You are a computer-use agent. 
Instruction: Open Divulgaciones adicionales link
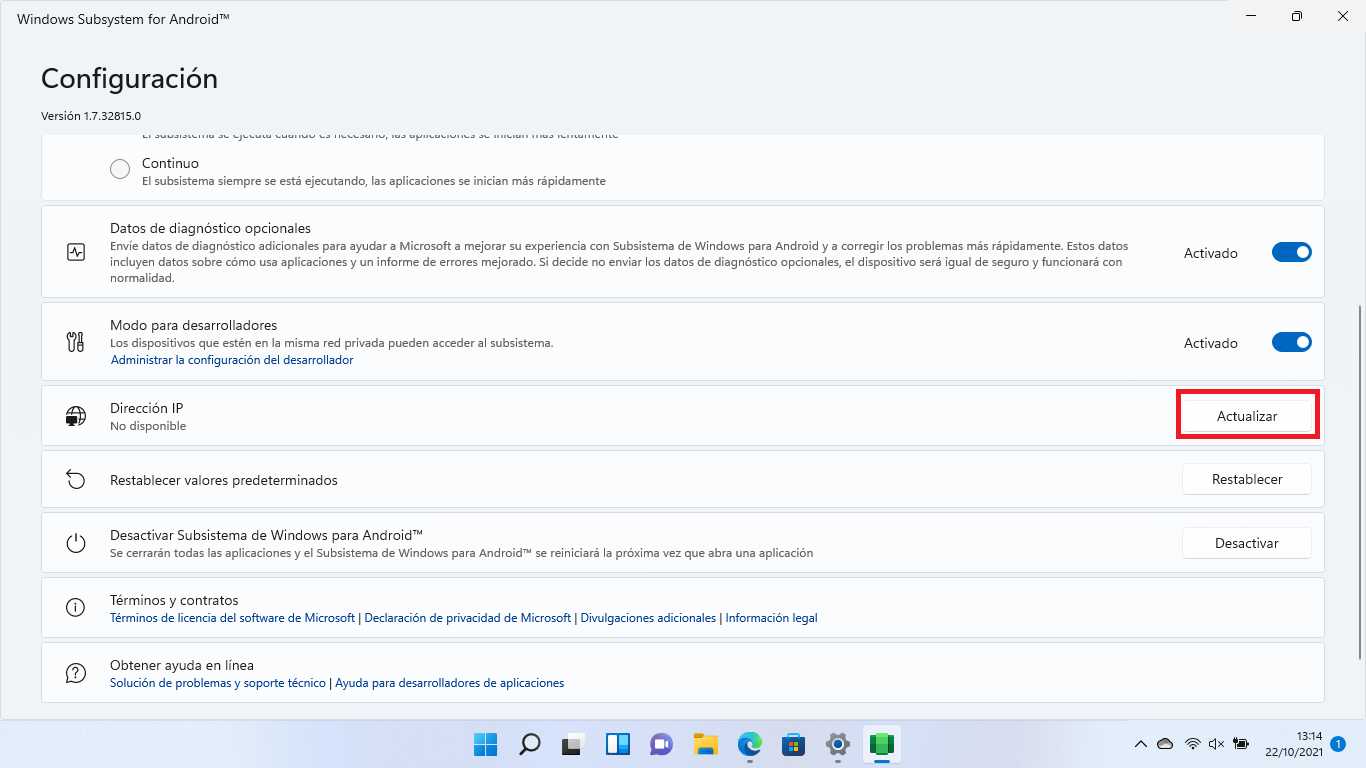(x=648, y=618)
